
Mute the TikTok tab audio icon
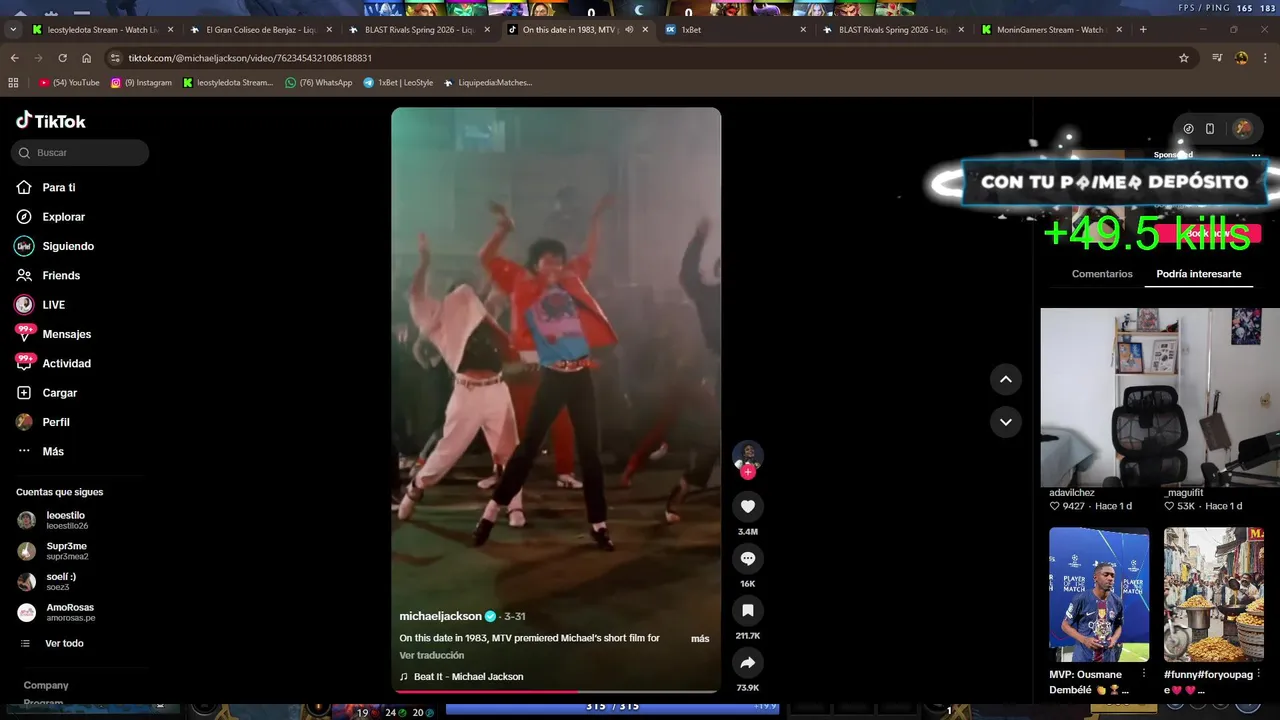pos(629,30)
